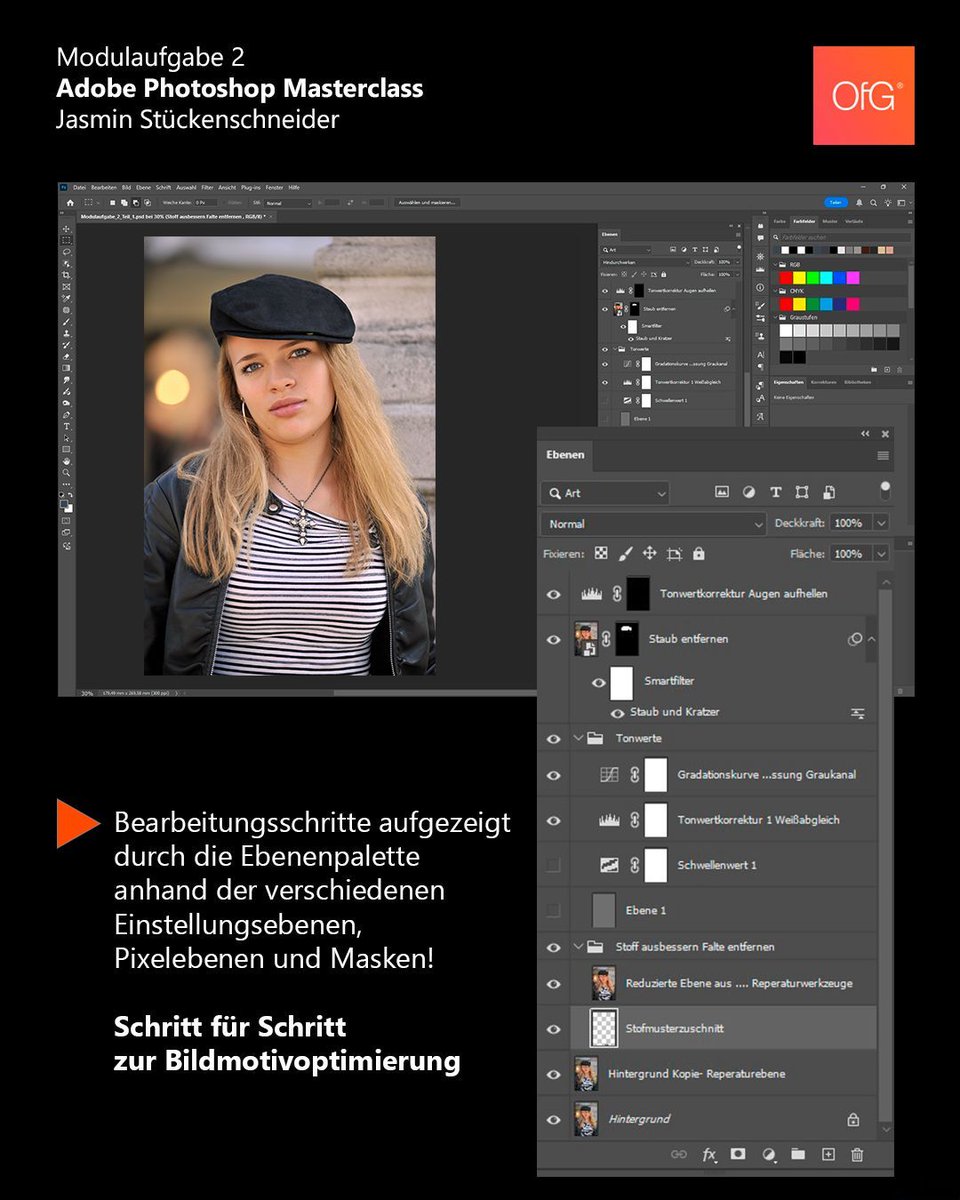This screenshot has width=960, height=1200.
Task: Show enlarged Schwellenwert 1 layer visibility box
Action: (x=553, y=865)
